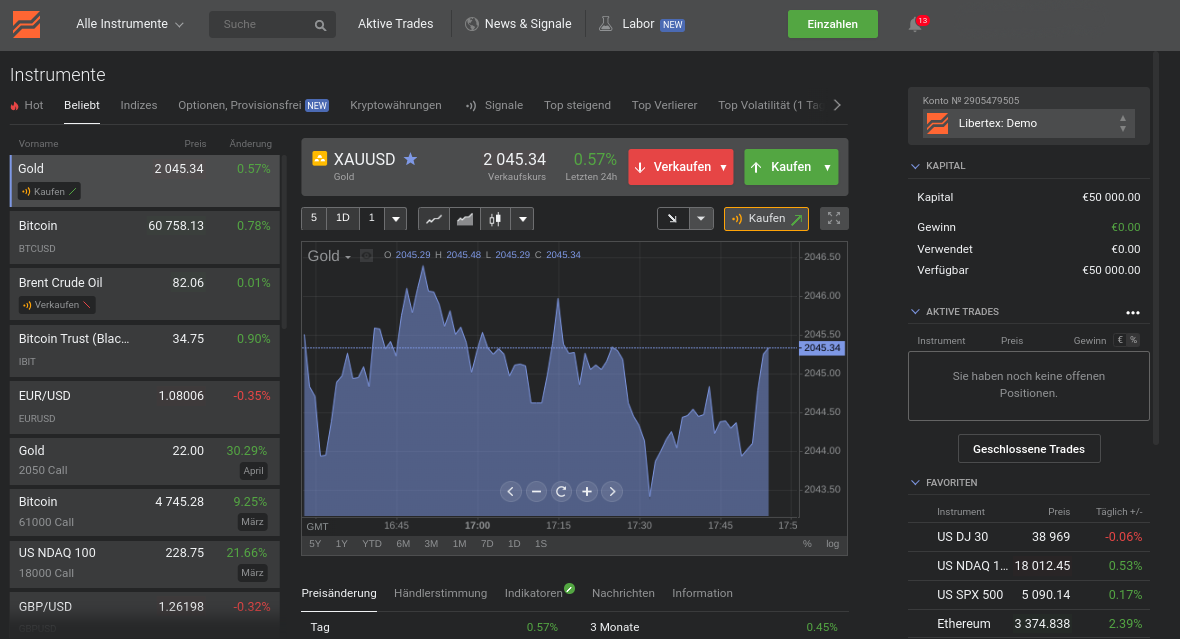This screenshot has width=1180, height=639.
Task: Click the Kaufen signal button above the chart
Action: 766,218
